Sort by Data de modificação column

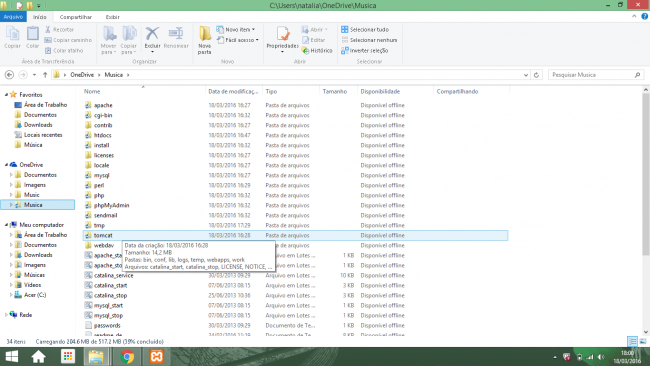point(233,91)
